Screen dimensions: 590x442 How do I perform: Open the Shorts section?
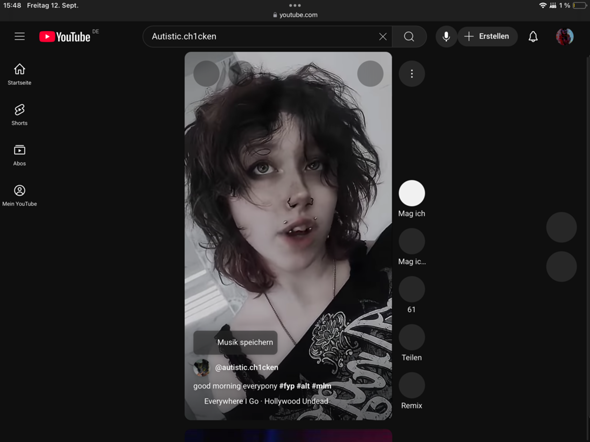click(x=20, y=115)
